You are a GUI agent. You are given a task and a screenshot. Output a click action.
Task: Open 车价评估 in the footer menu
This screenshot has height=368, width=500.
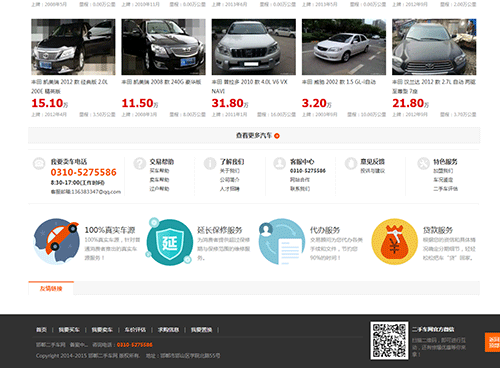coord(135,330)
